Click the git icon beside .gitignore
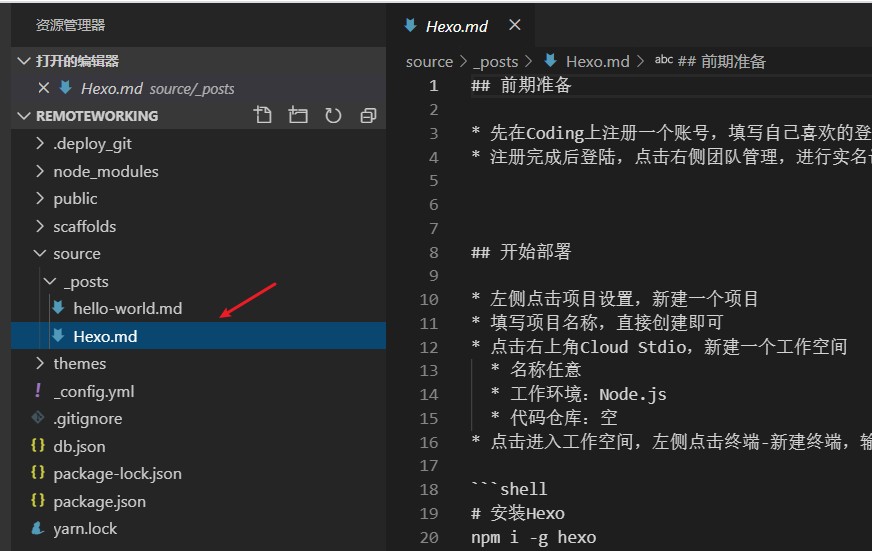Viewport: 872px width, 551px height. coord(37,418)
